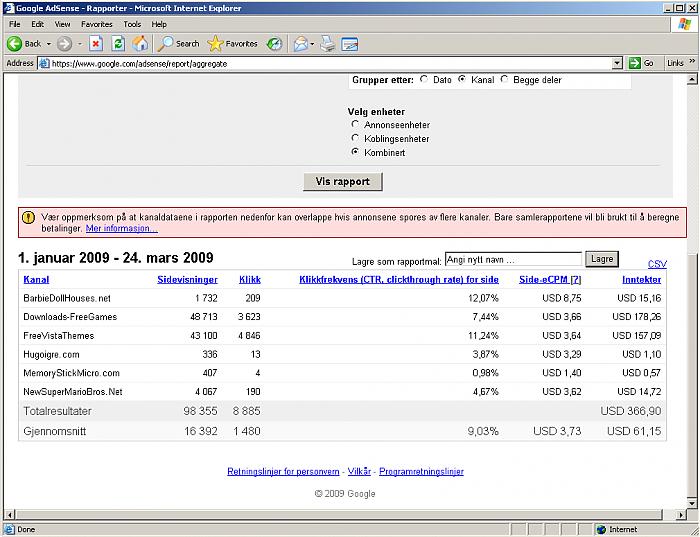Click the Mail toolbar icon
Screen dimensions: 700x537
[299, 44]
